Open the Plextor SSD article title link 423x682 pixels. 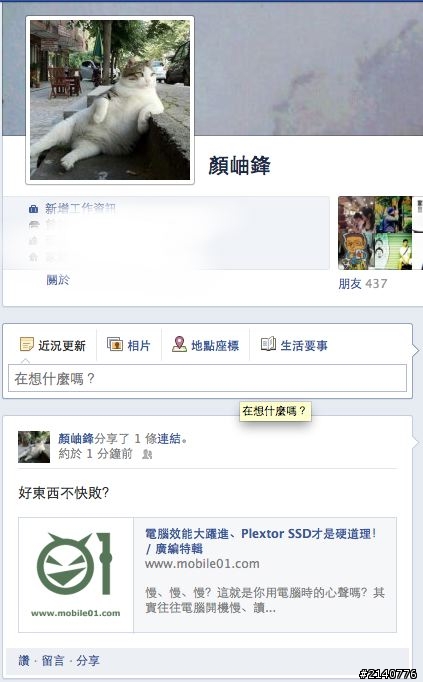(260, 541)
